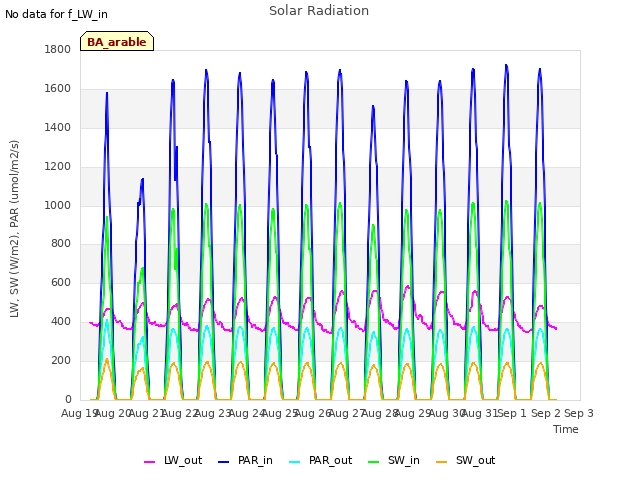Image resolution: width=640 pixels, height=480 pixels.
Task: Click the green SW_in legend swatch
Action: point(373,462)
